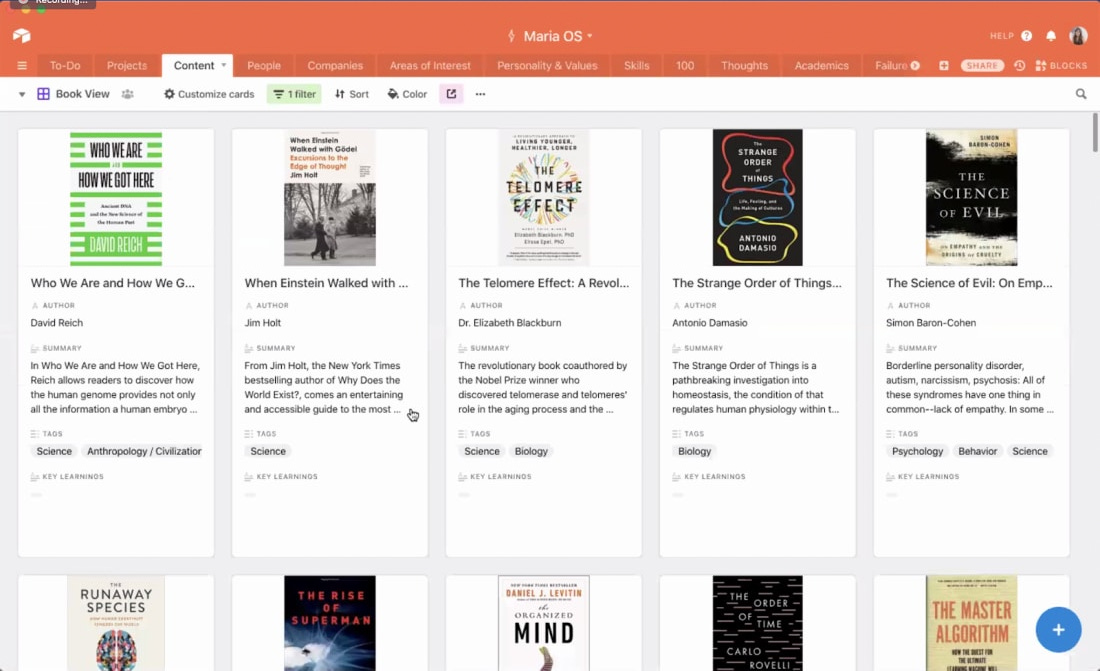This screenshot has width=1100, height=671.
Task: Expand the views sidebar triangle
Action: (x=22, y=94)
